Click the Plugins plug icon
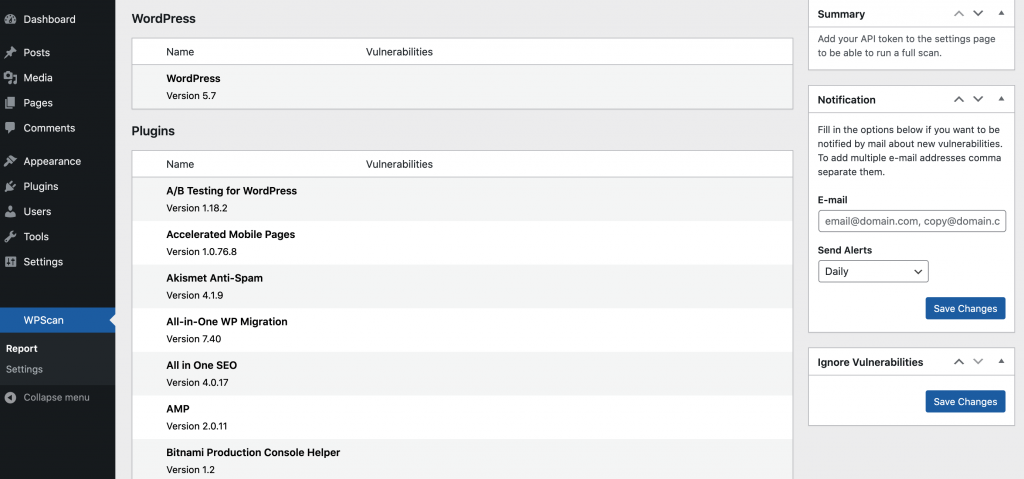1024x479 pixels. pyautogui.click(x=10, y=186)
